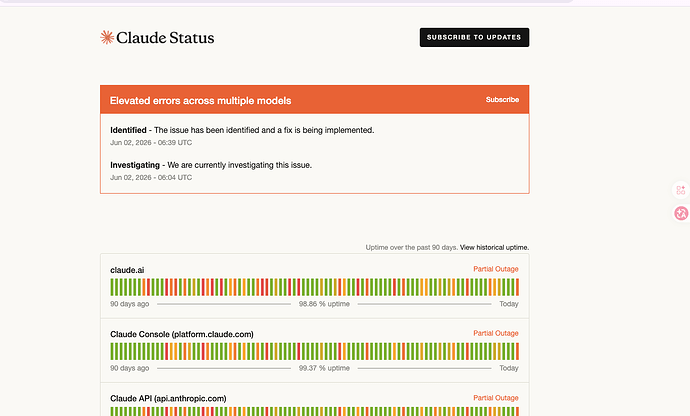This screenshot has height=416, width=690.
Task: Click the 99.37 % uptime value
Action: [x=324, y=368]
